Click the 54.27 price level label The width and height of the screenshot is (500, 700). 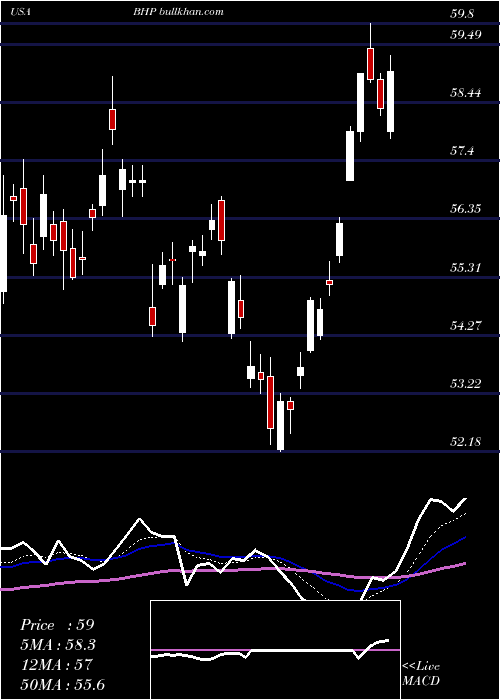coord(466,325)
